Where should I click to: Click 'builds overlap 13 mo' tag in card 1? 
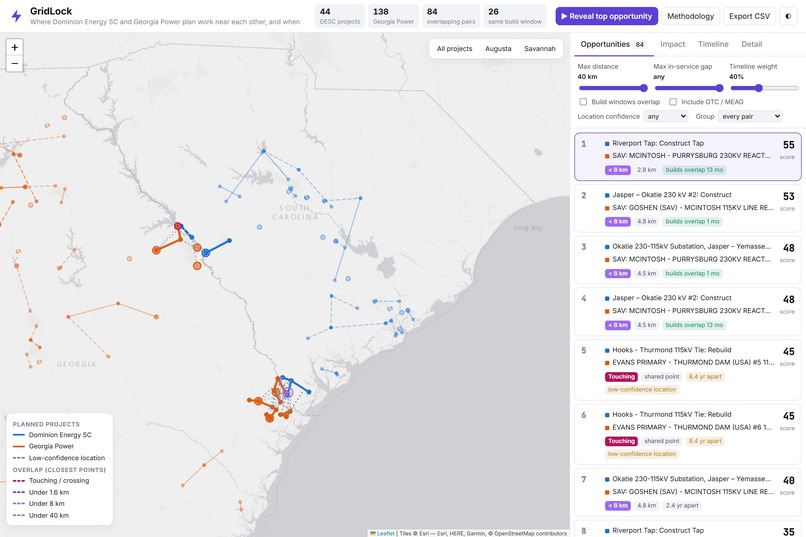click(694, 170)
